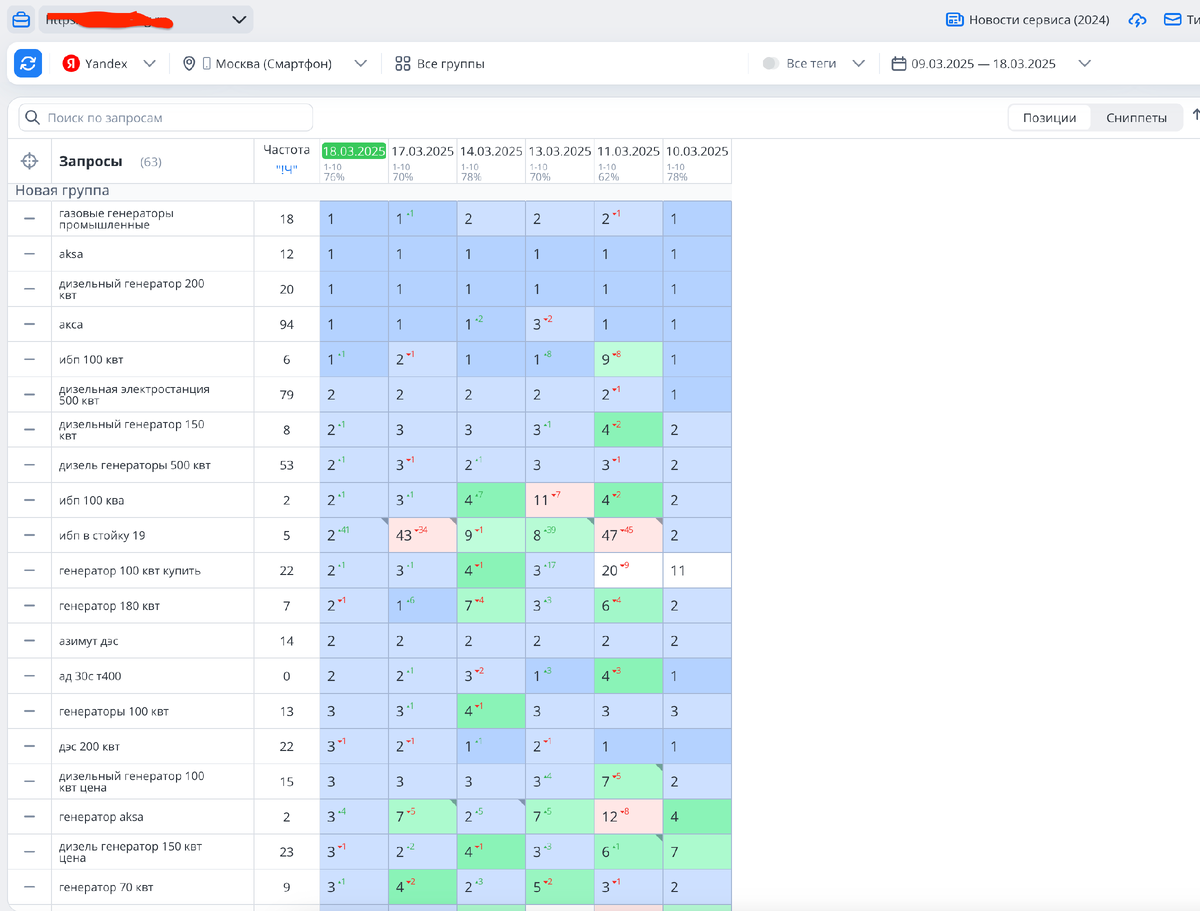Select the 17.03.2025 date column header
The image size is (1200, 911).
[x=423, y=151]
